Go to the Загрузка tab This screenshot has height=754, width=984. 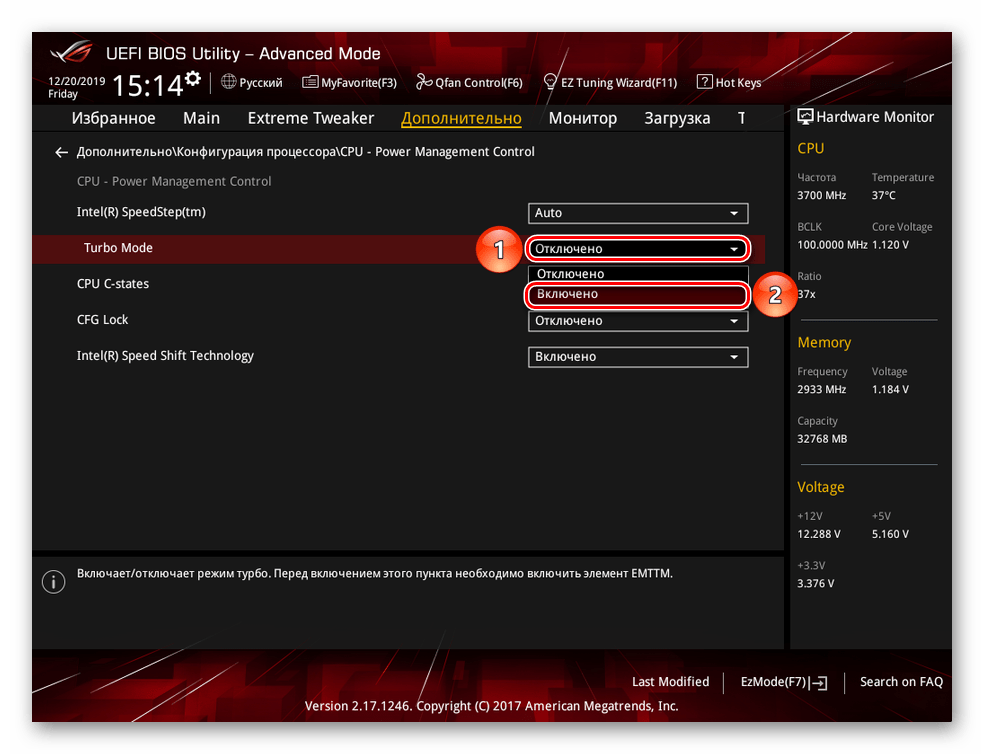pos(677,118)
